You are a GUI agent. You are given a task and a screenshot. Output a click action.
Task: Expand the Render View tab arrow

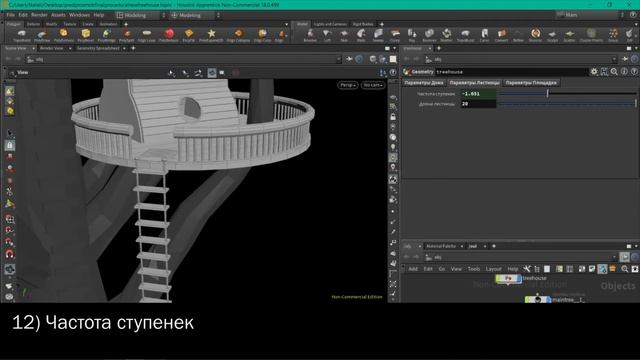(x=70, y=49)
